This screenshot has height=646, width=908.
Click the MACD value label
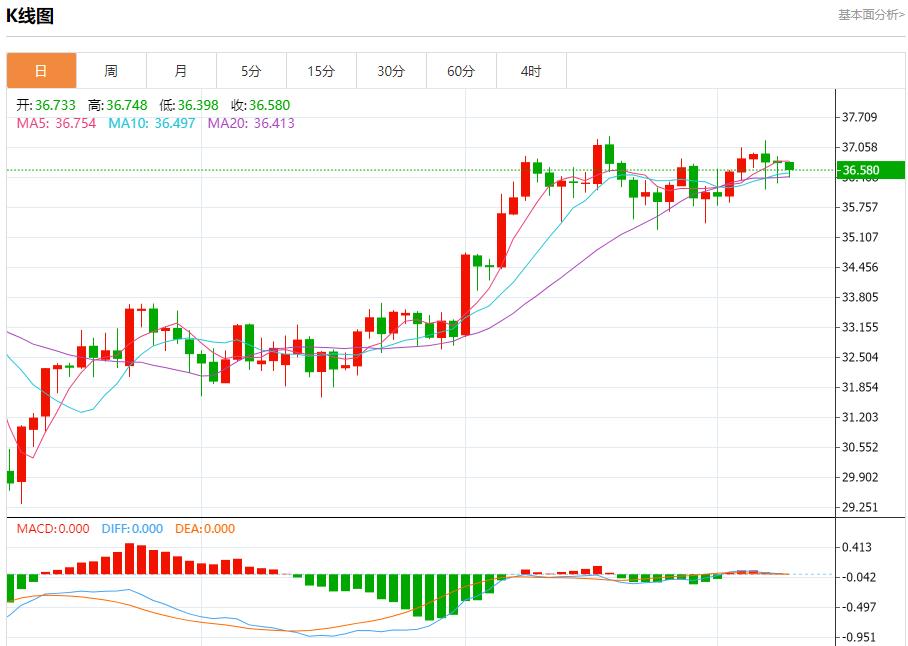(x=53, y=529)
